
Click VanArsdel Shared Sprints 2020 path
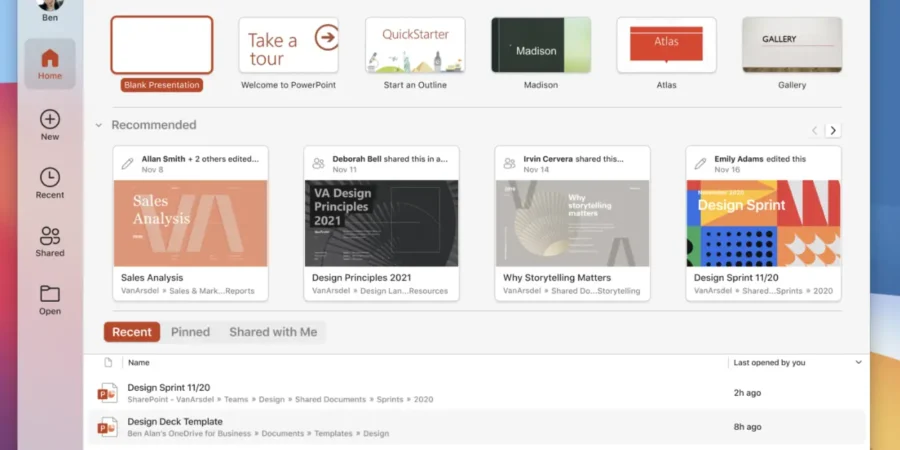(763, 291)
